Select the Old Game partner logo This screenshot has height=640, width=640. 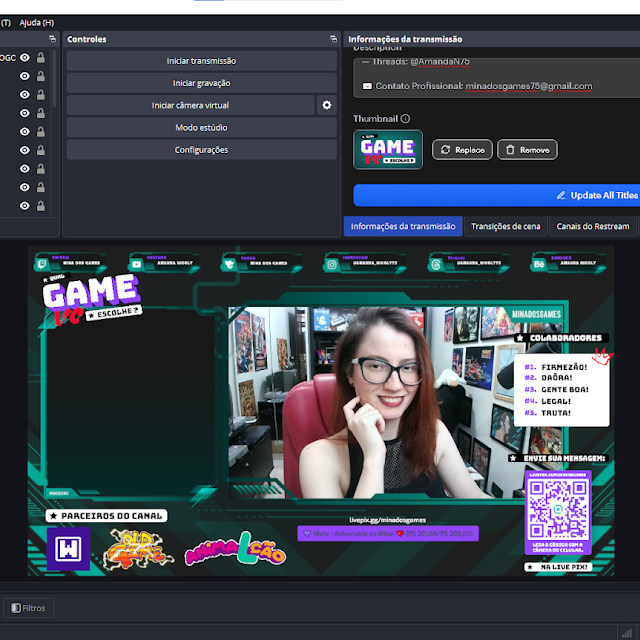coord(138,550)
